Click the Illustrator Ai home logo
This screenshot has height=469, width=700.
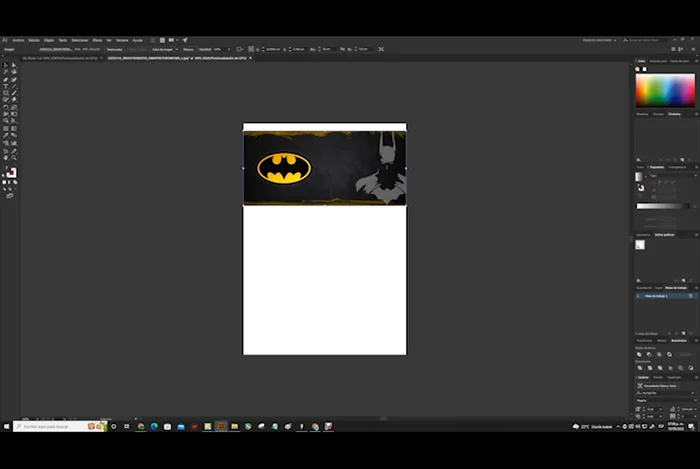click(5, 40)
